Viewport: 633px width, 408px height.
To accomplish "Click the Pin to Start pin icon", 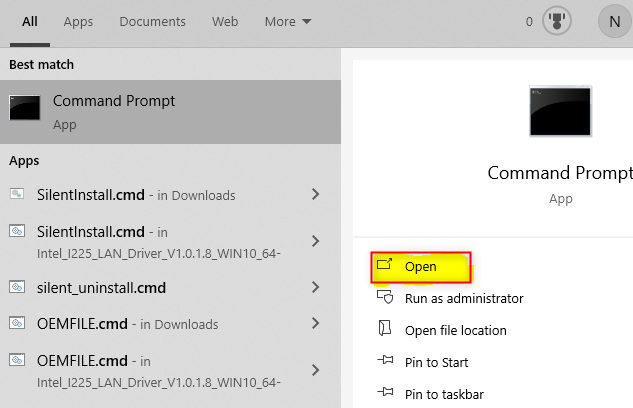I will (385, 360).
